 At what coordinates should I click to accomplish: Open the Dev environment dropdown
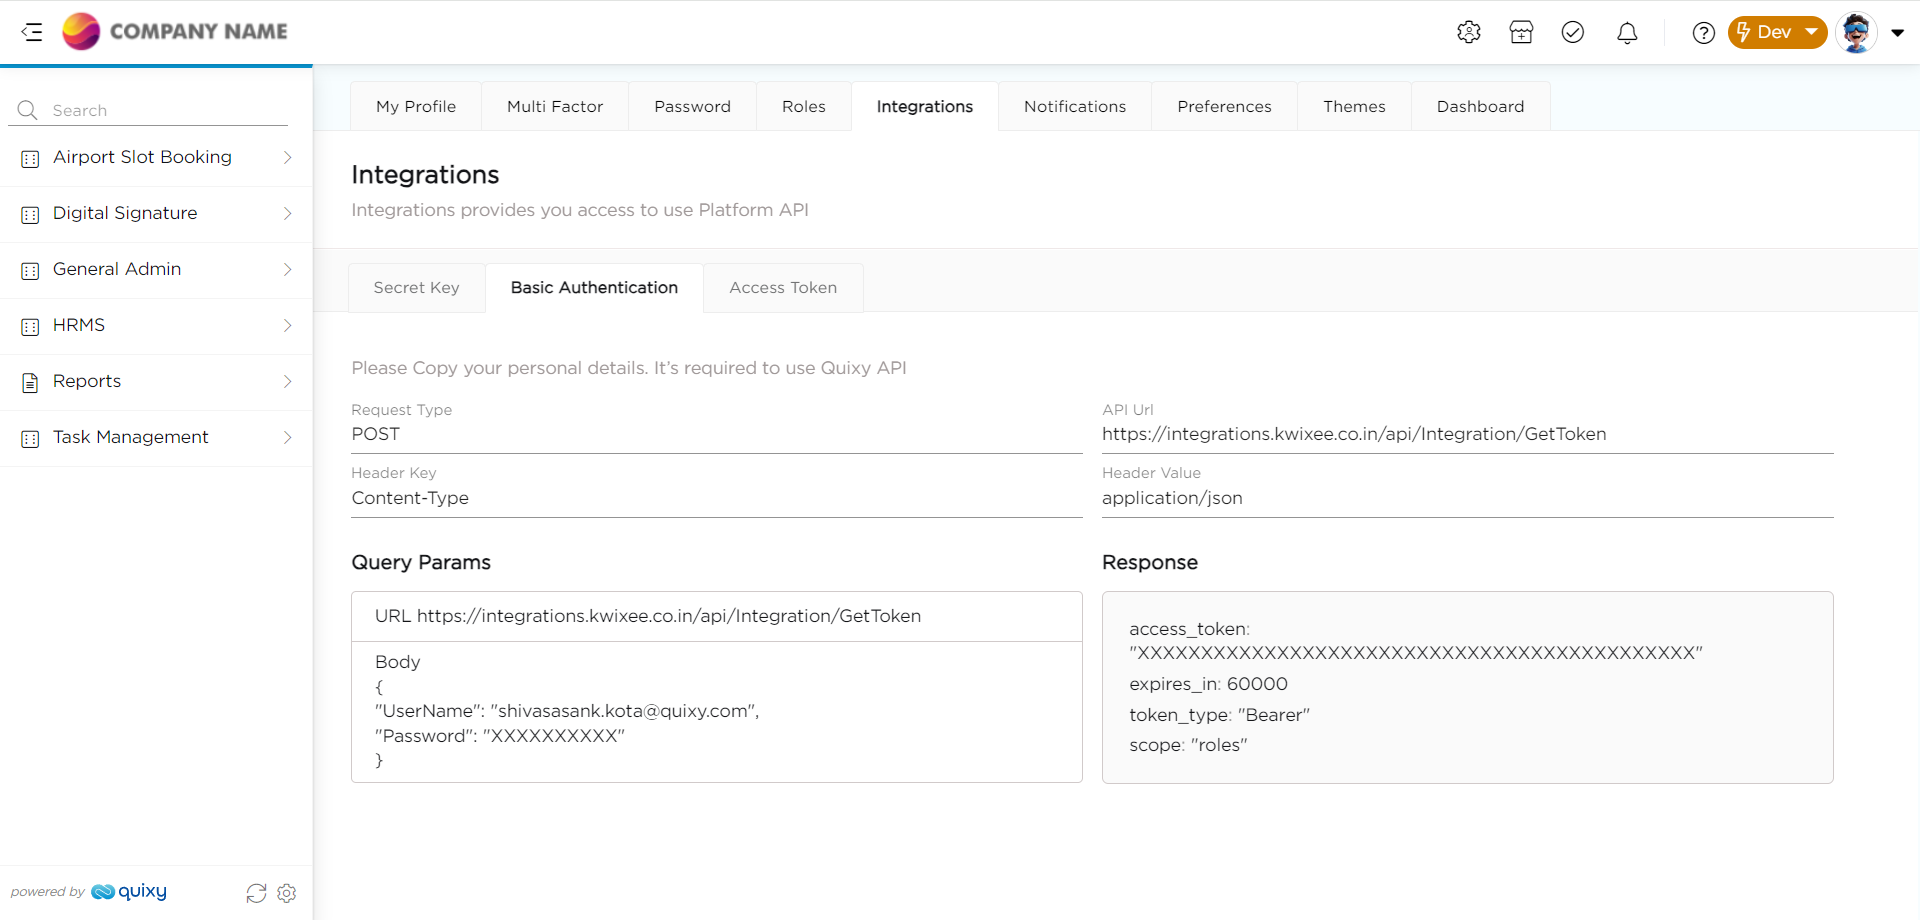(x=1776, y=32)
